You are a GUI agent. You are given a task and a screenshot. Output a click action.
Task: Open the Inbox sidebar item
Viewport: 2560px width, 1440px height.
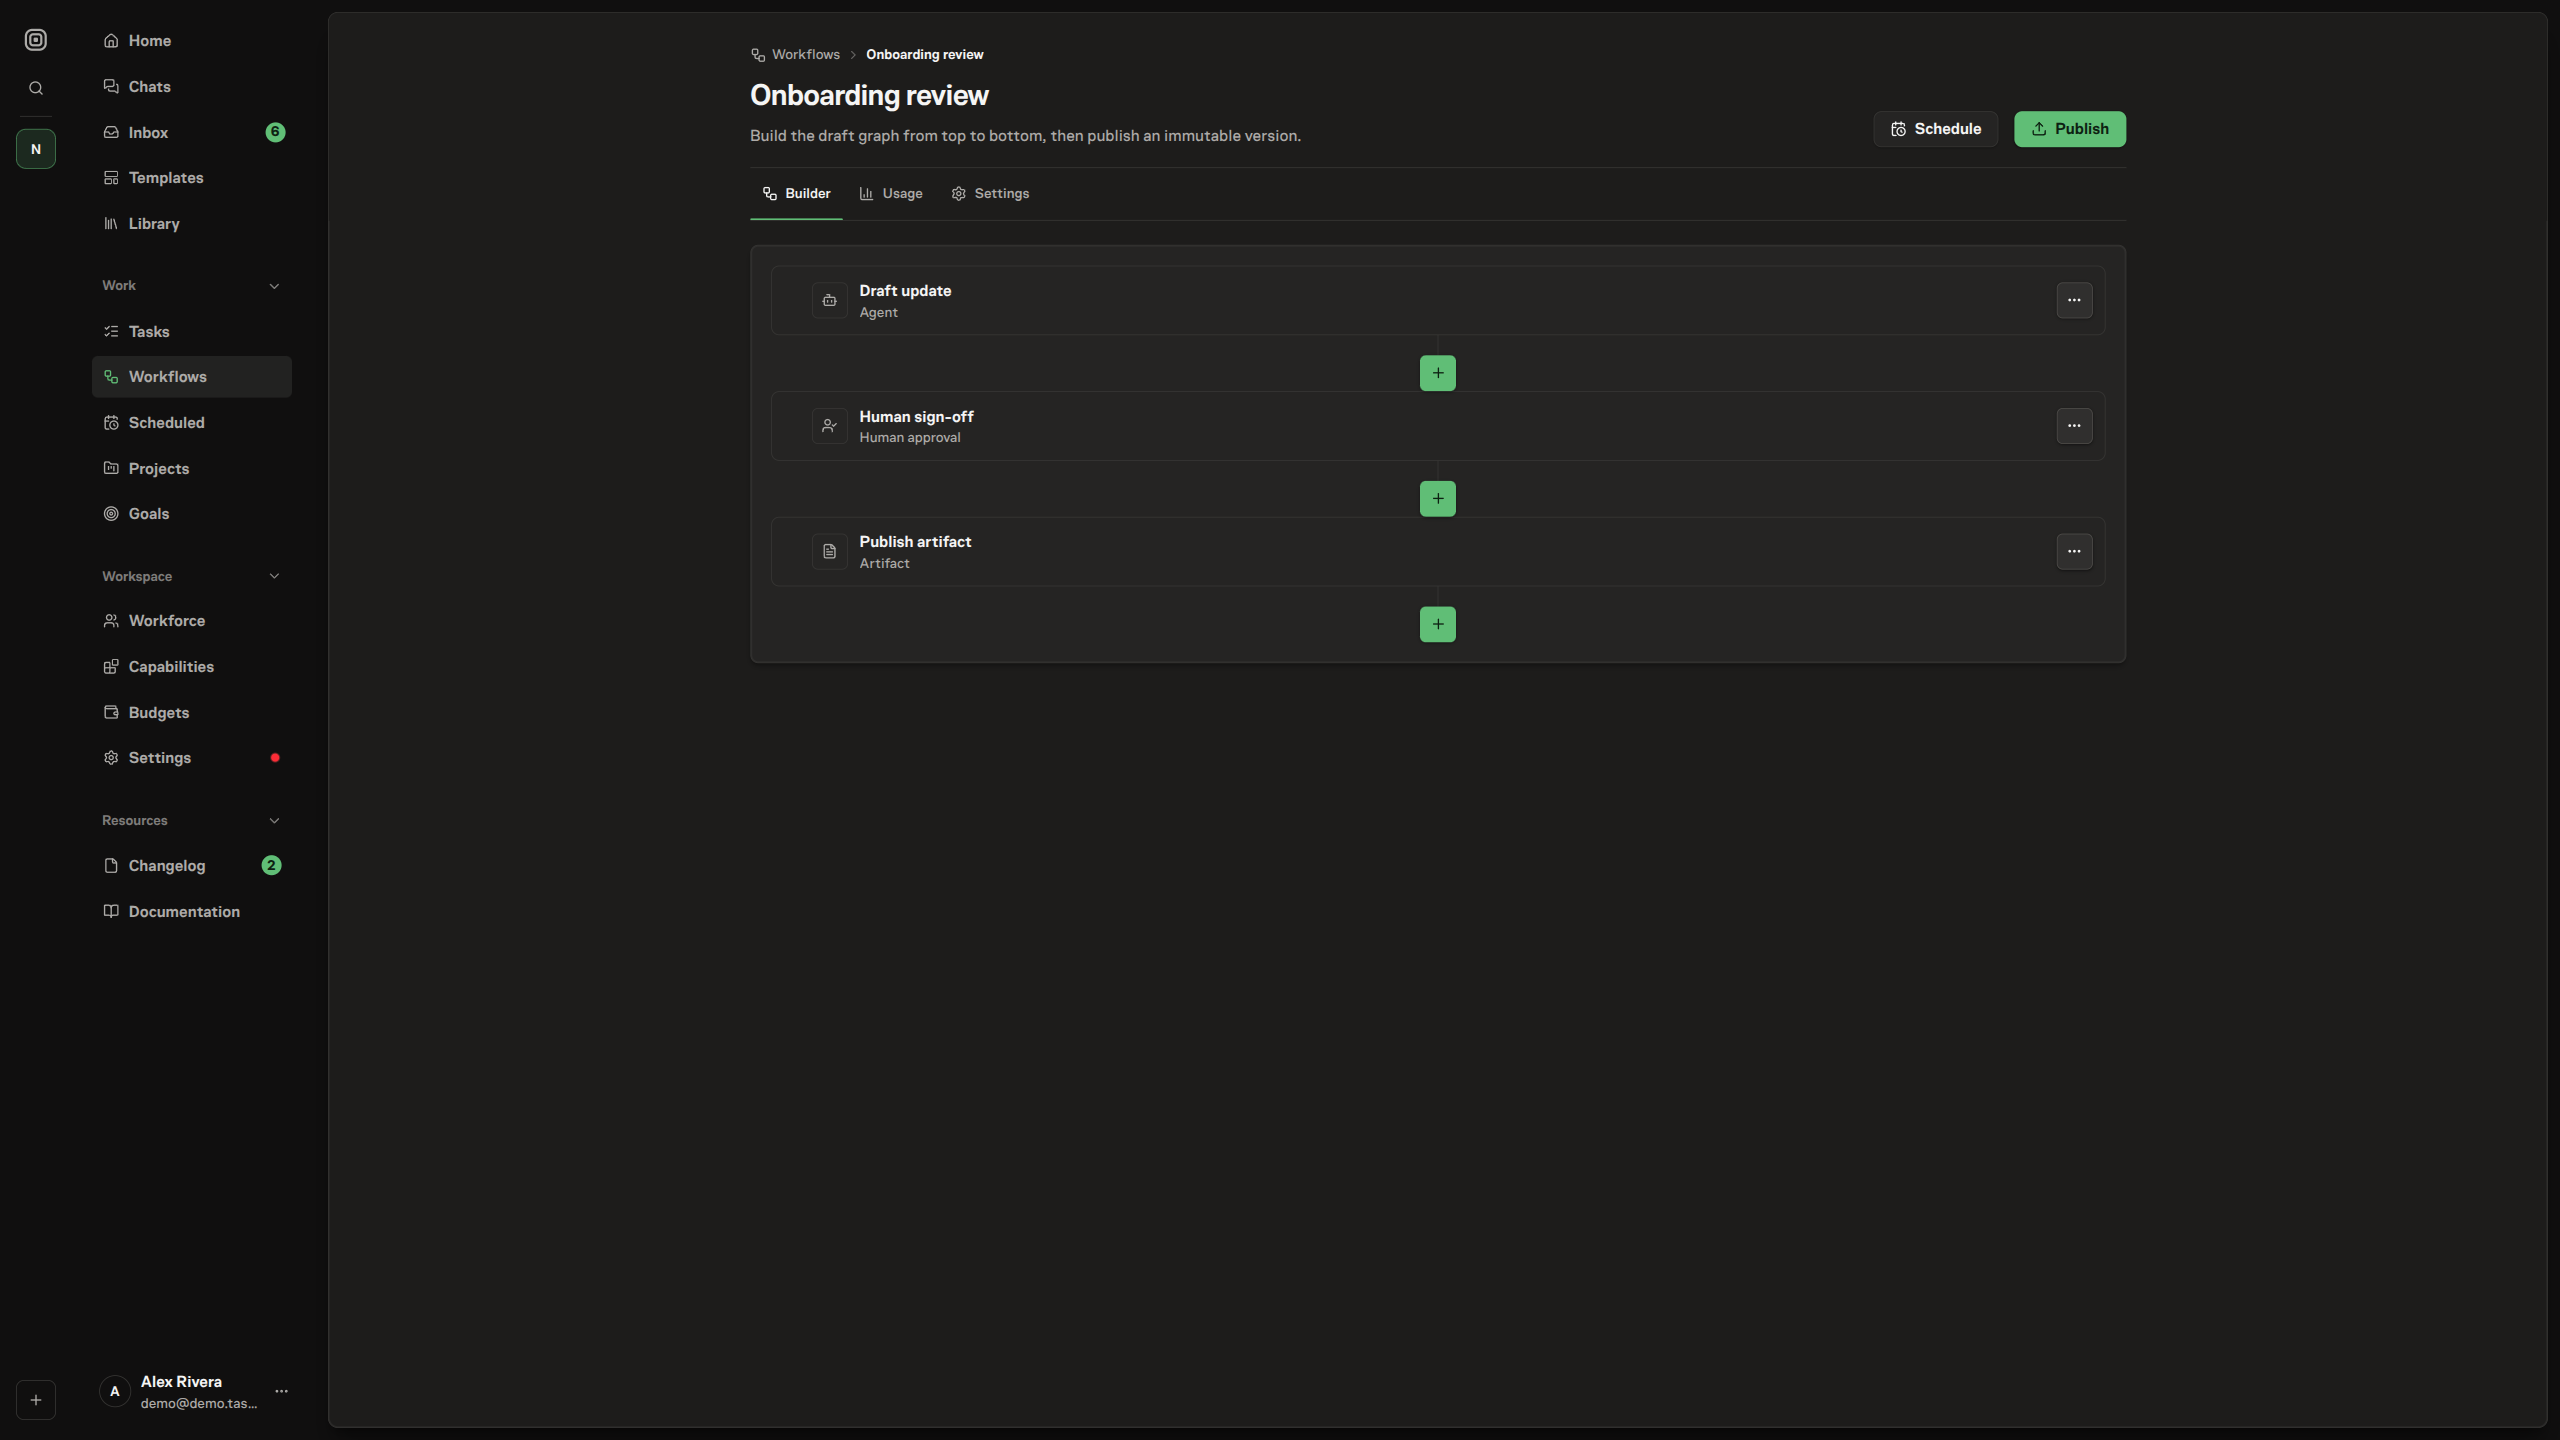(192, 132)
